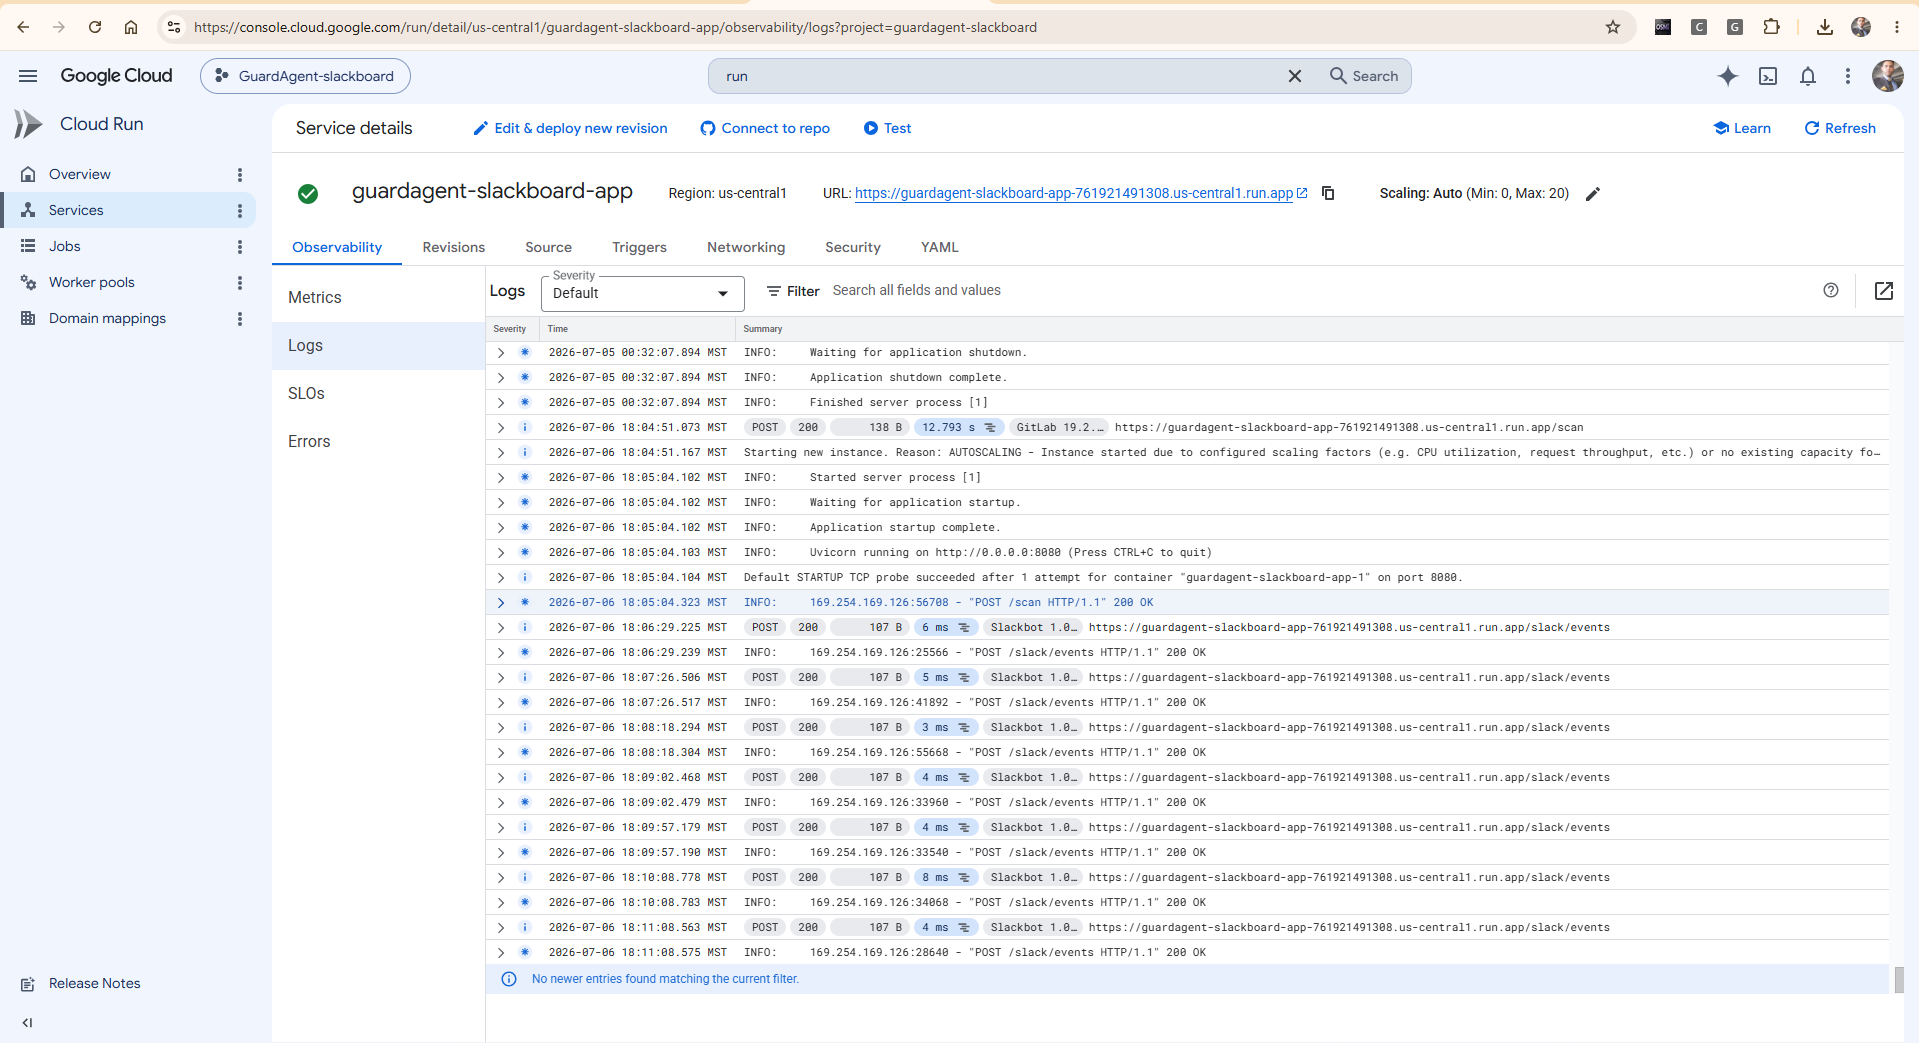Copy the service URL to clipboard
Image resolution: width=1919 pixels, height=1043 pixels.
click(1328, 193)
